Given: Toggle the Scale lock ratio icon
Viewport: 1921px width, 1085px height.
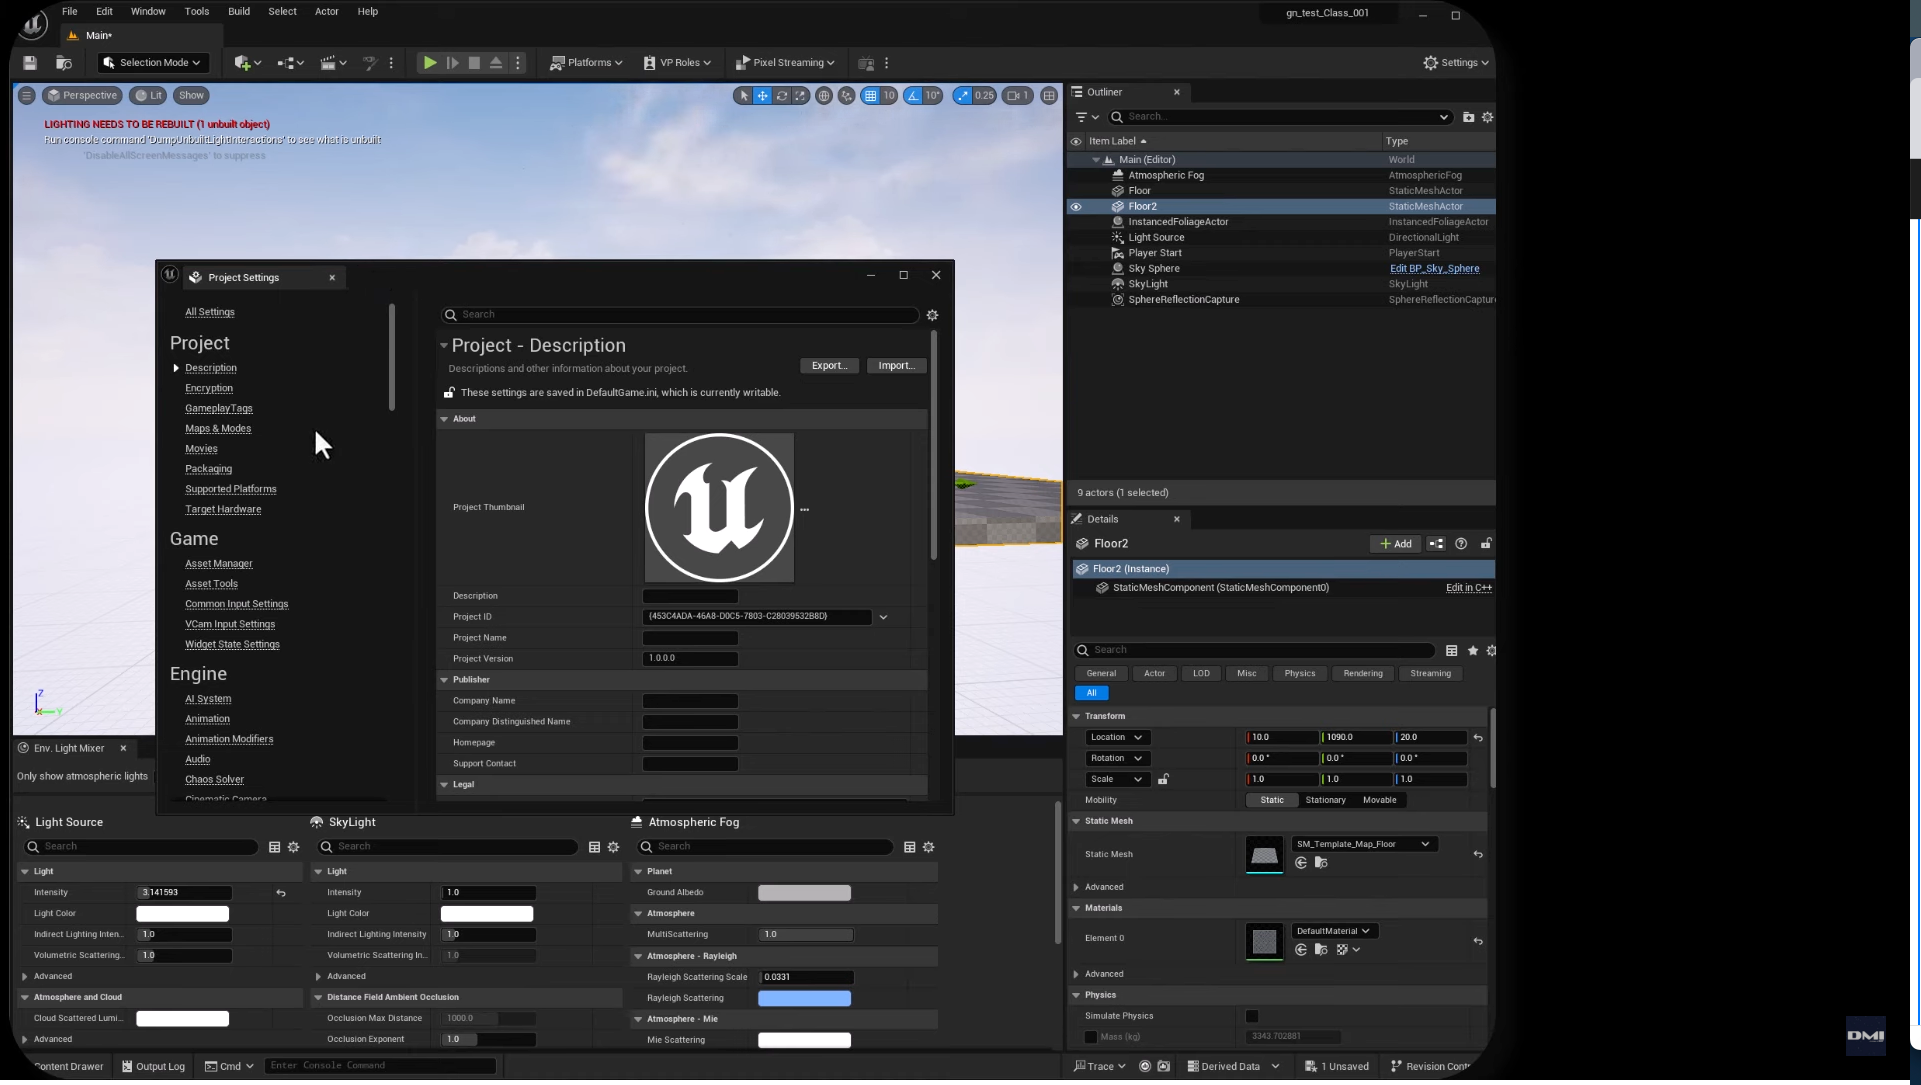Looking at the screenshot, I should [1163, 779].
